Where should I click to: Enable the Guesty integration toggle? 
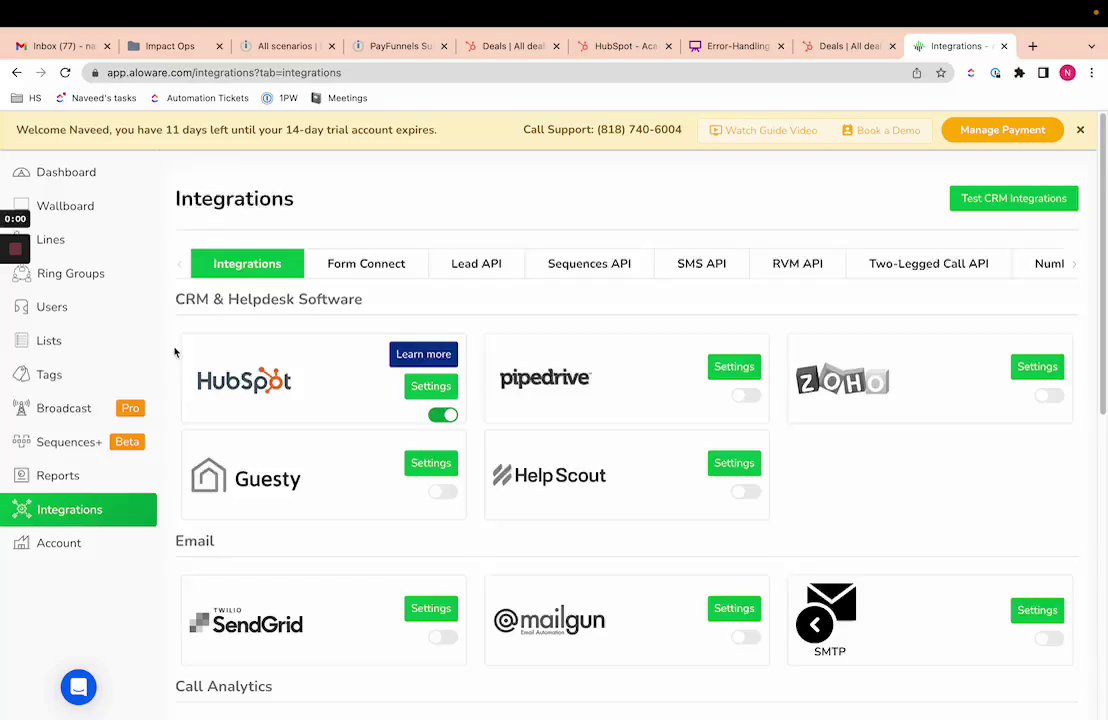click(x=443, y=492)
